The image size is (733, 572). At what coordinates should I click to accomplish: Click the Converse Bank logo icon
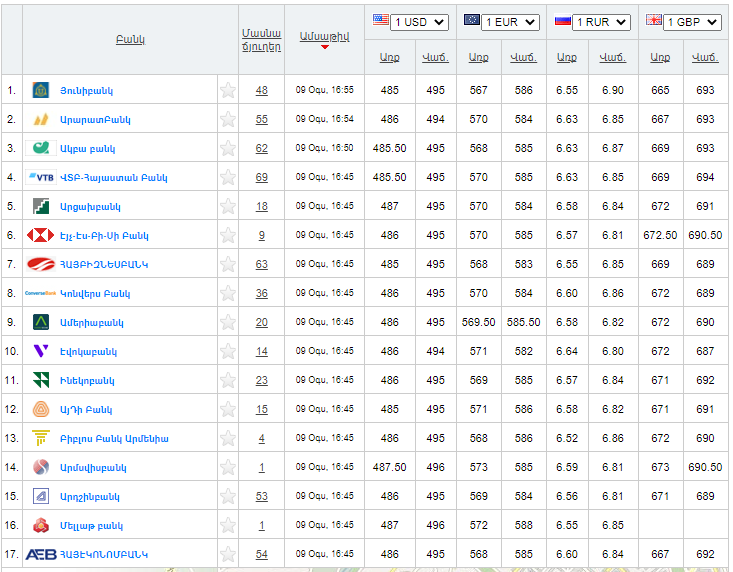tap(41, 293)
